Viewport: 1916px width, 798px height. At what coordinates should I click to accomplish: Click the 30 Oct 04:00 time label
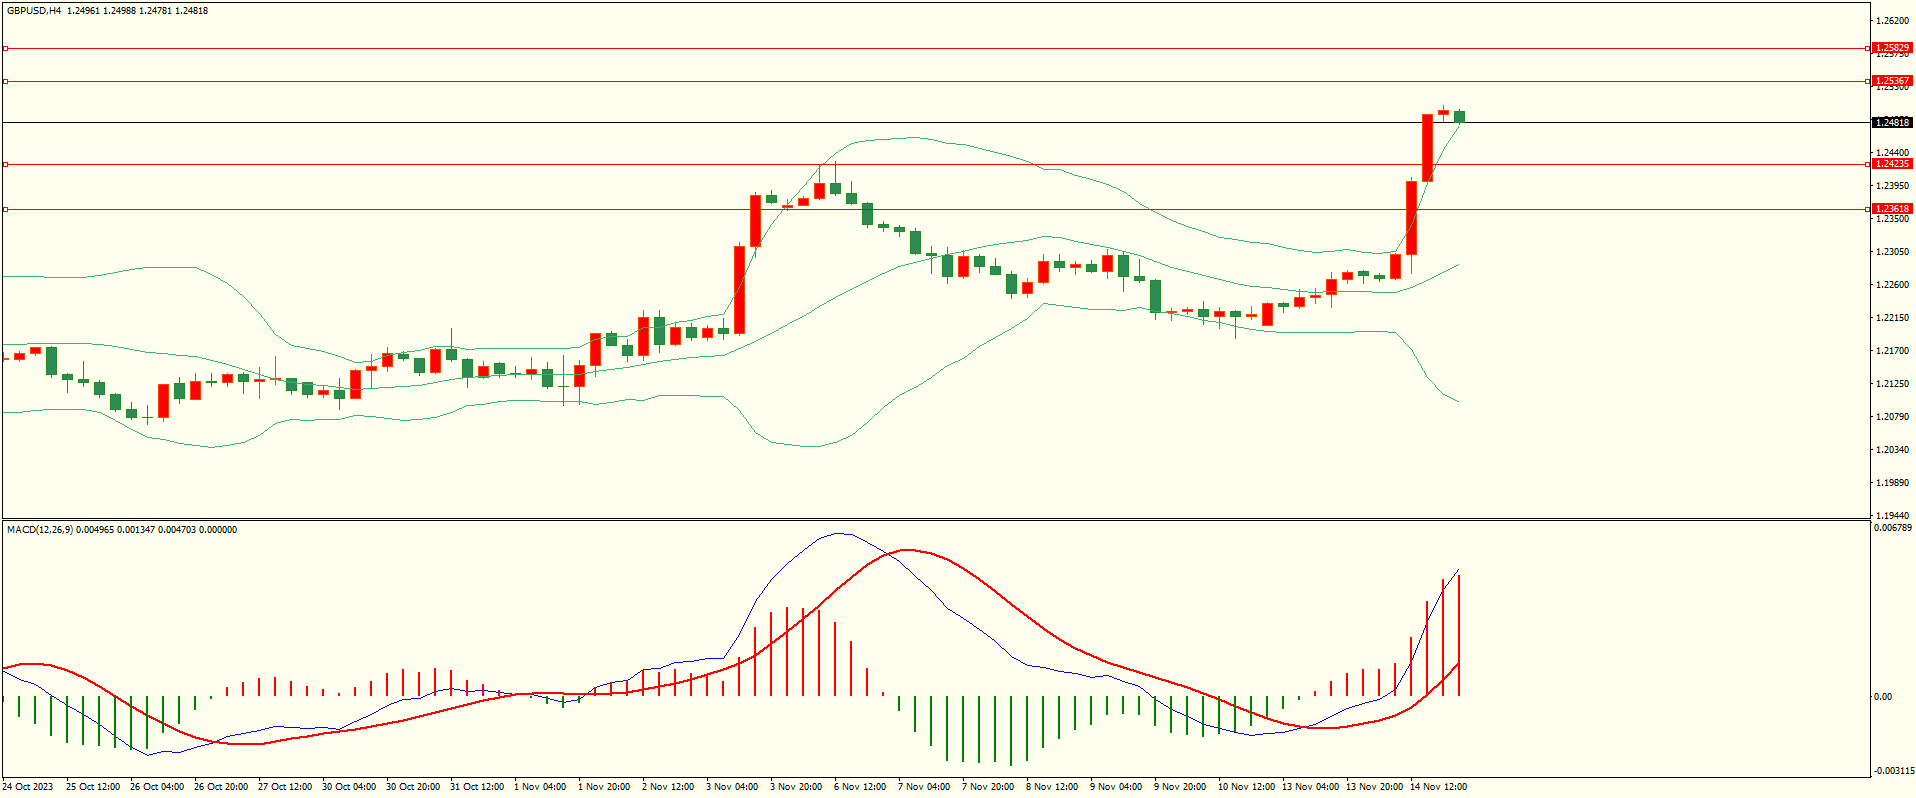point(349,787)
